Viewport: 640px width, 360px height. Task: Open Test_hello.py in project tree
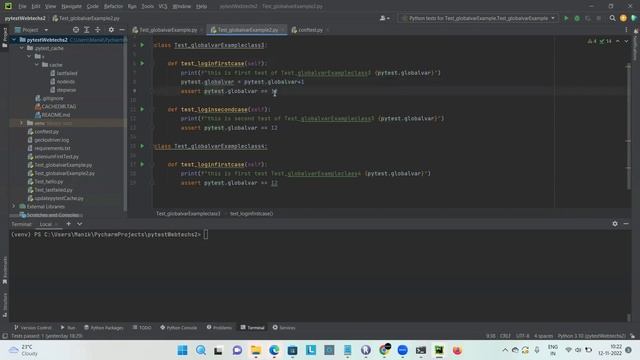[48, 182]
